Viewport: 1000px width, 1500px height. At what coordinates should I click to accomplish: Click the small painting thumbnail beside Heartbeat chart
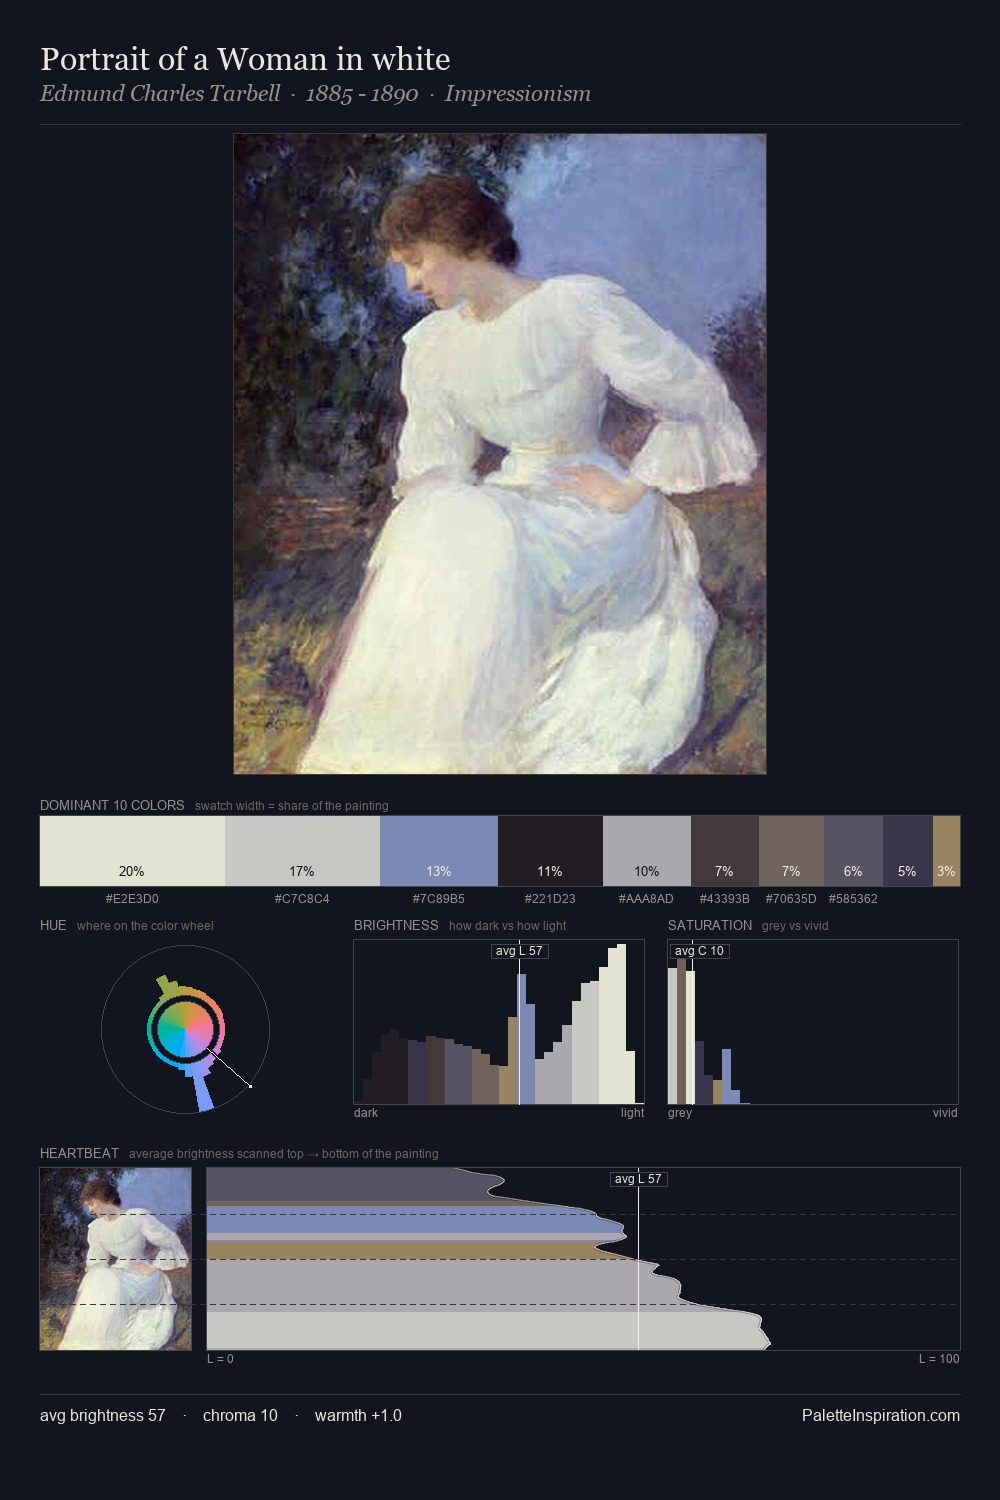(115, 1259)
